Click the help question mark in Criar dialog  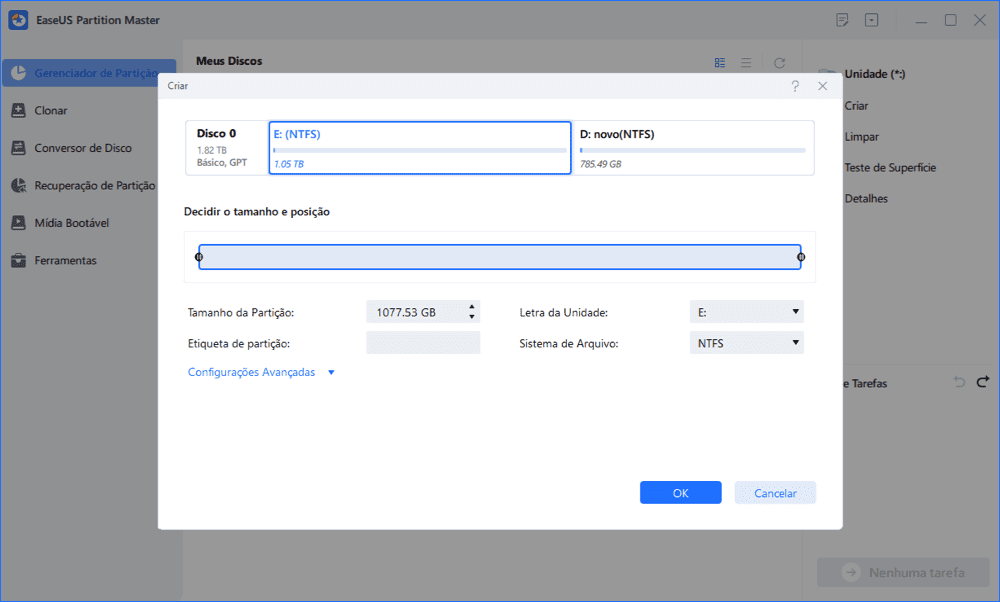tap(795, 87)
